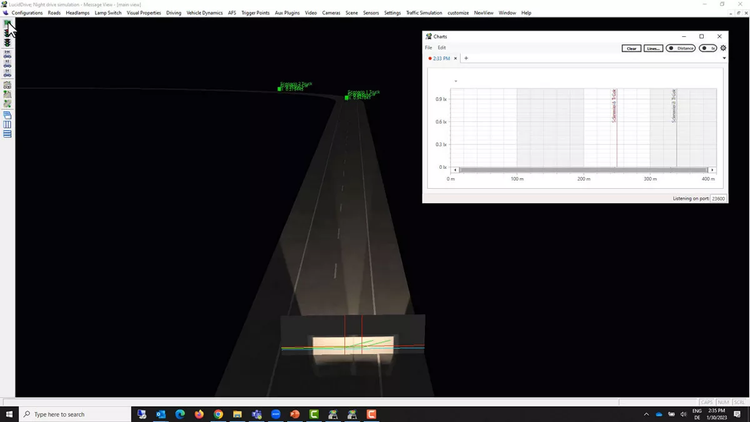Screen dimensions: 750x422
Task: Open the Aux Plugins menu
Action: pyautogui.click(x=287, y=13)
